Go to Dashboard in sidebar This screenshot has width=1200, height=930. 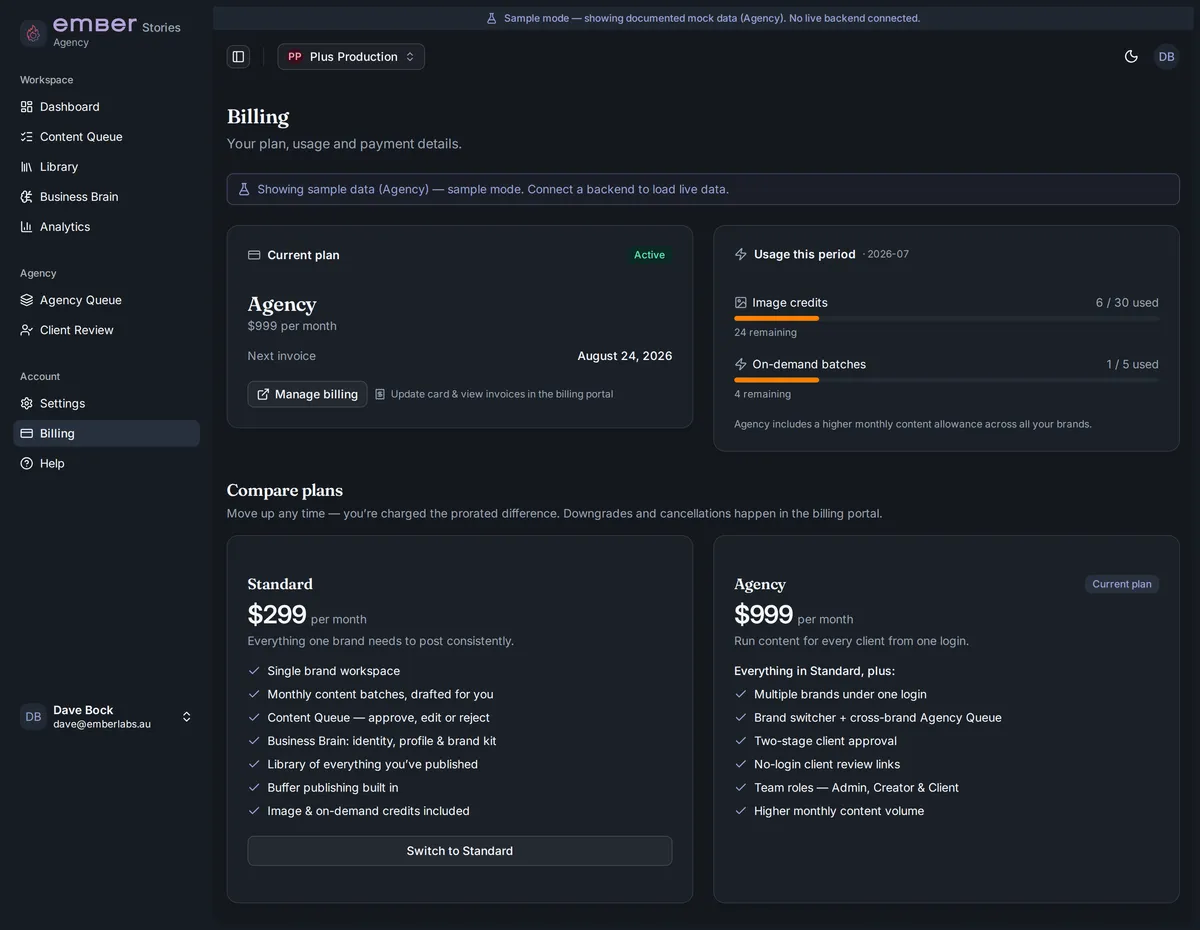(106, 107)
